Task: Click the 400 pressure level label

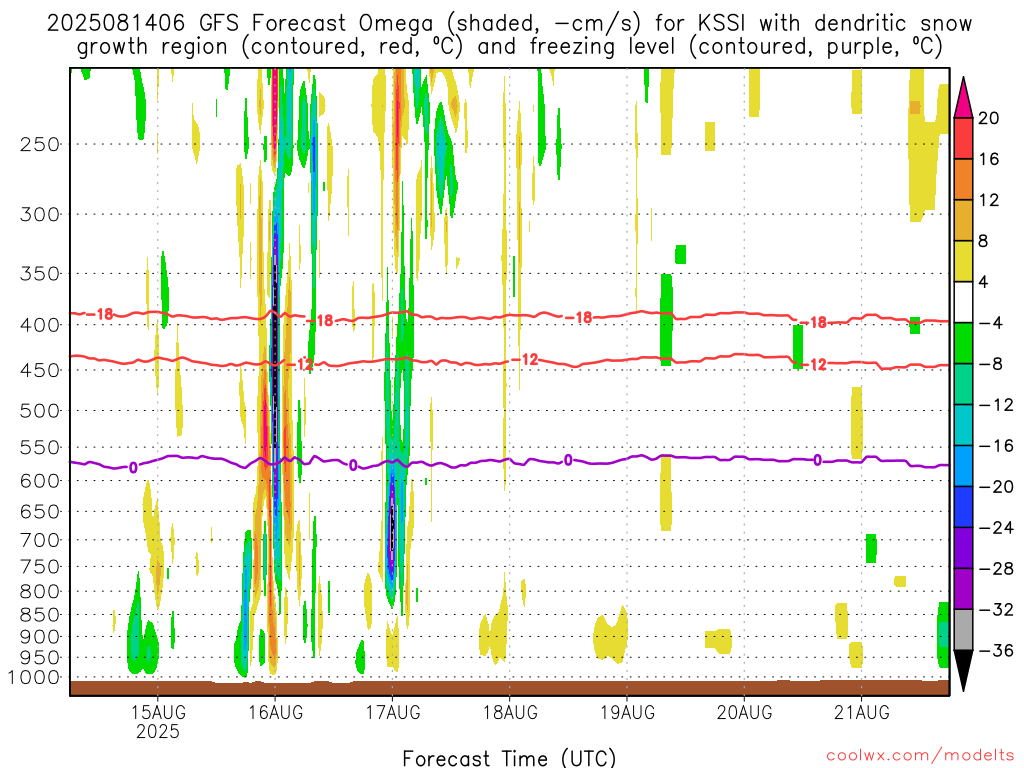Action: click(x=40, y=325)
